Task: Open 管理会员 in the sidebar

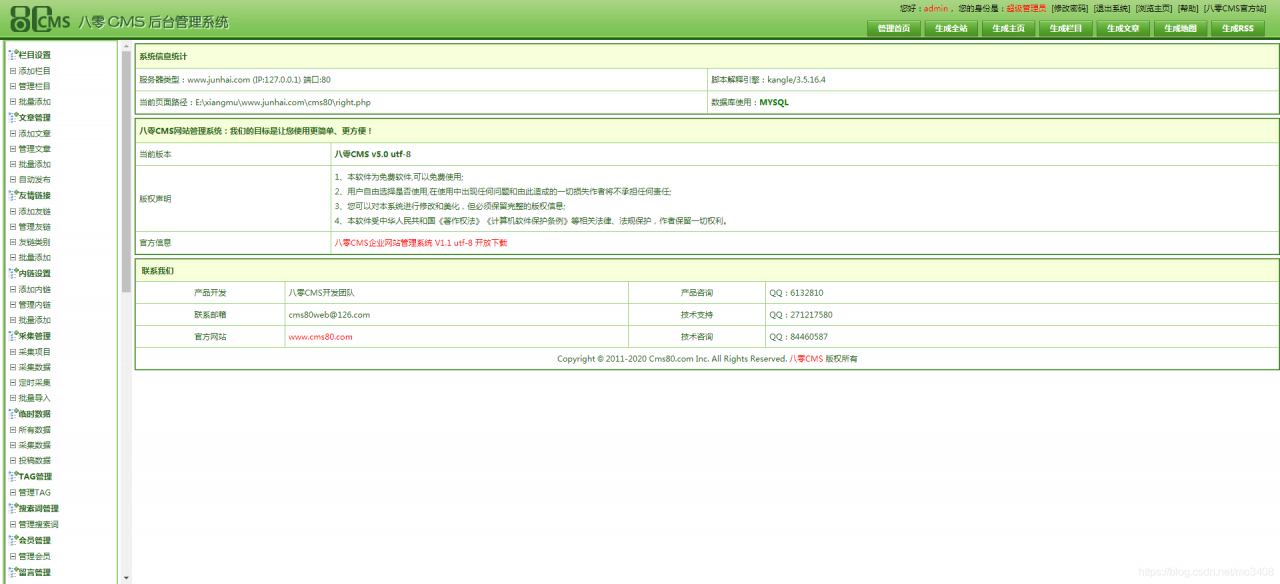Action: pos(34,556)
